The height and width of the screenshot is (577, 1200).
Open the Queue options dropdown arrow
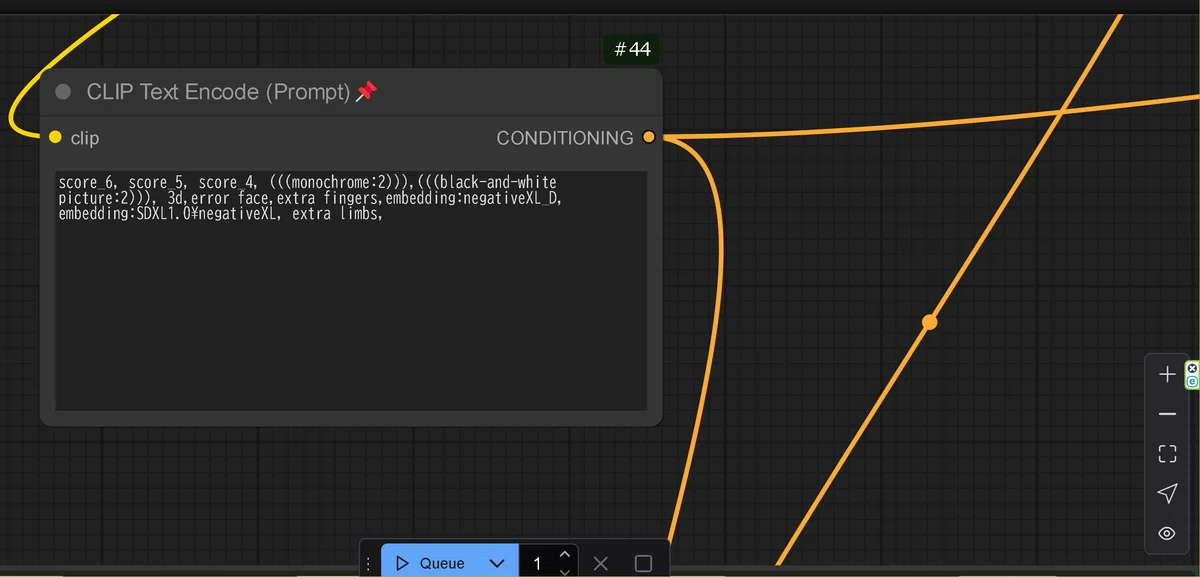tap(497, 563)
